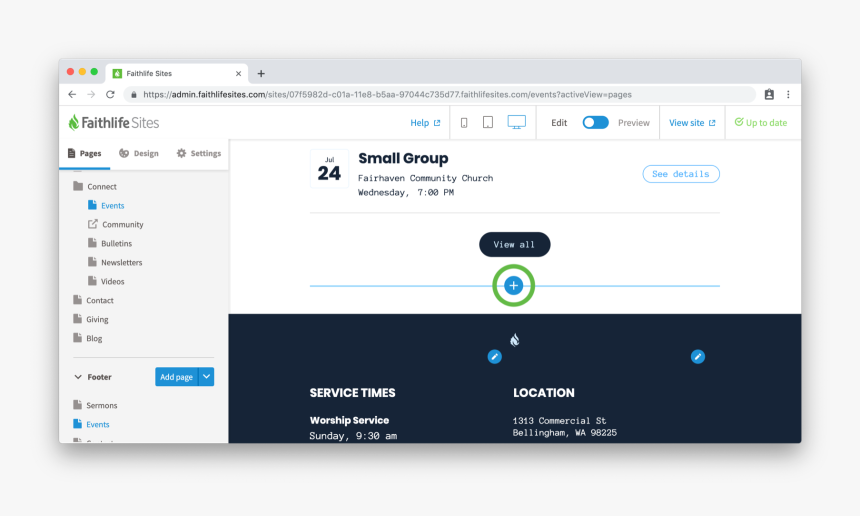Viewport: 860px width, 516px height.
Task: Open the Settings tab
Action: pos(199,153)
